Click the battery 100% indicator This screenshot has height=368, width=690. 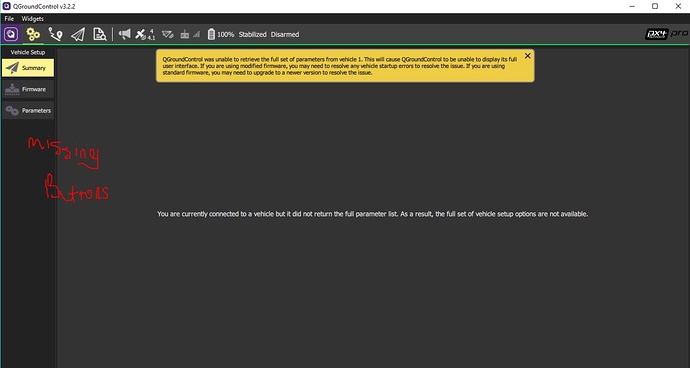(x=220, y=34)
